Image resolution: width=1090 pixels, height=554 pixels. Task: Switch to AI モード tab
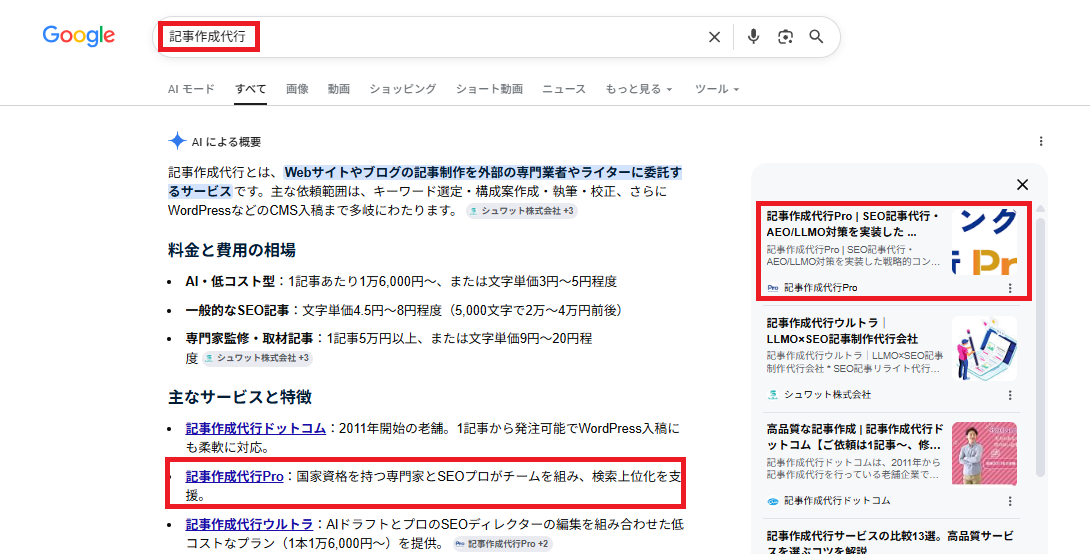click(x=191, y=89)
